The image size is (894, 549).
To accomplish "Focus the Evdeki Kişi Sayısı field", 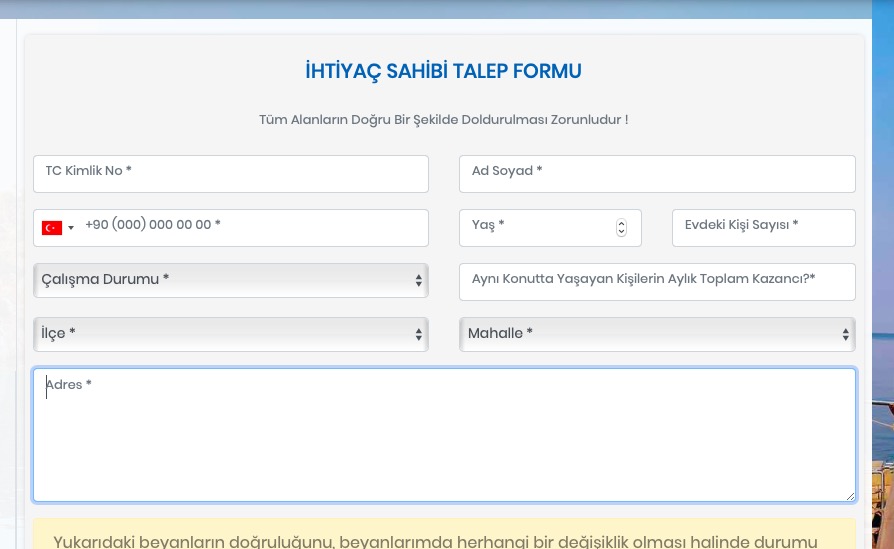I will pyautogui.click(x=763, y=227).
